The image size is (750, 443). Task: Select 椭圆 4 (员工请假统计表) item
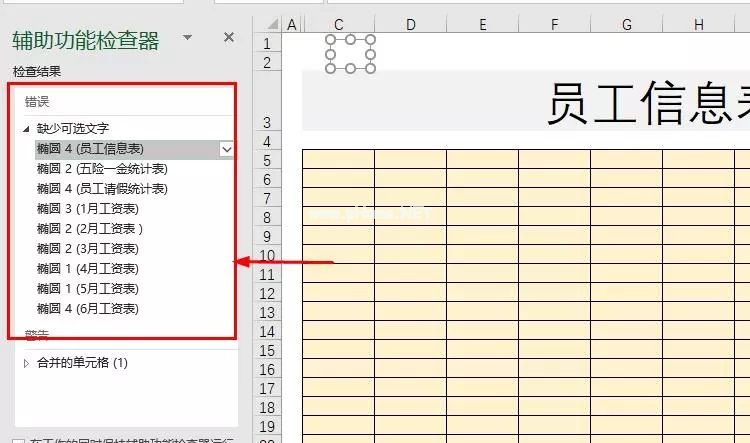[x=102, y=189]
